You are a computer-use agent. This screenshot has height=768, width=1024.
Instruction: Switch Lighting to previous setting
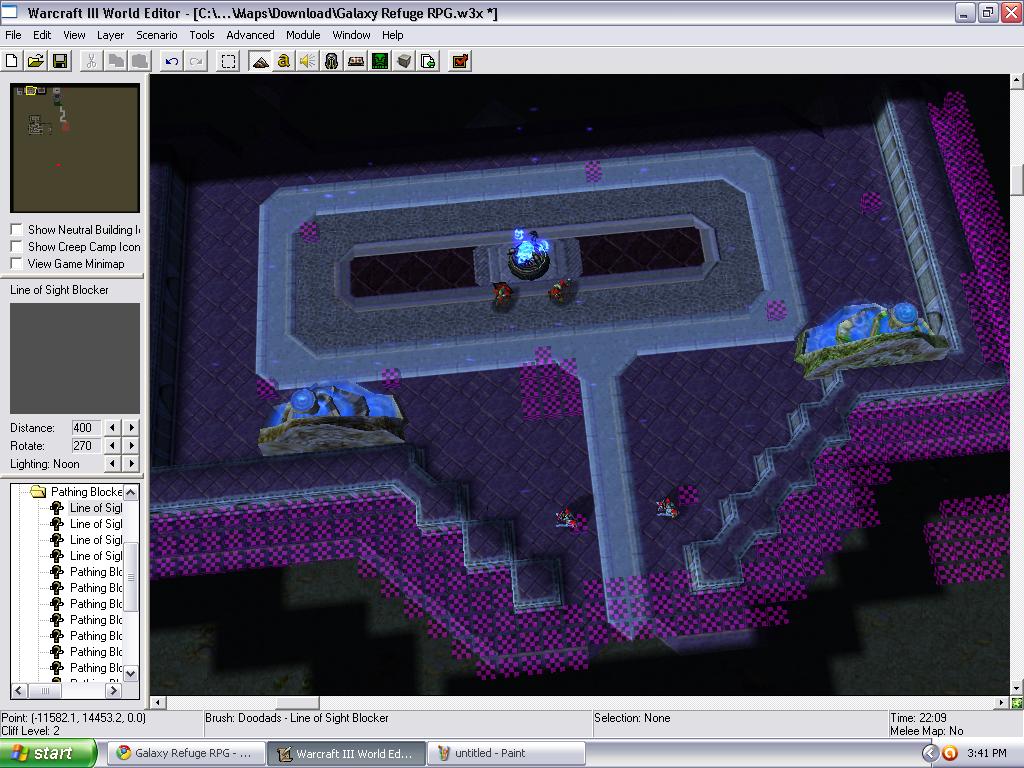pos(113,464)
